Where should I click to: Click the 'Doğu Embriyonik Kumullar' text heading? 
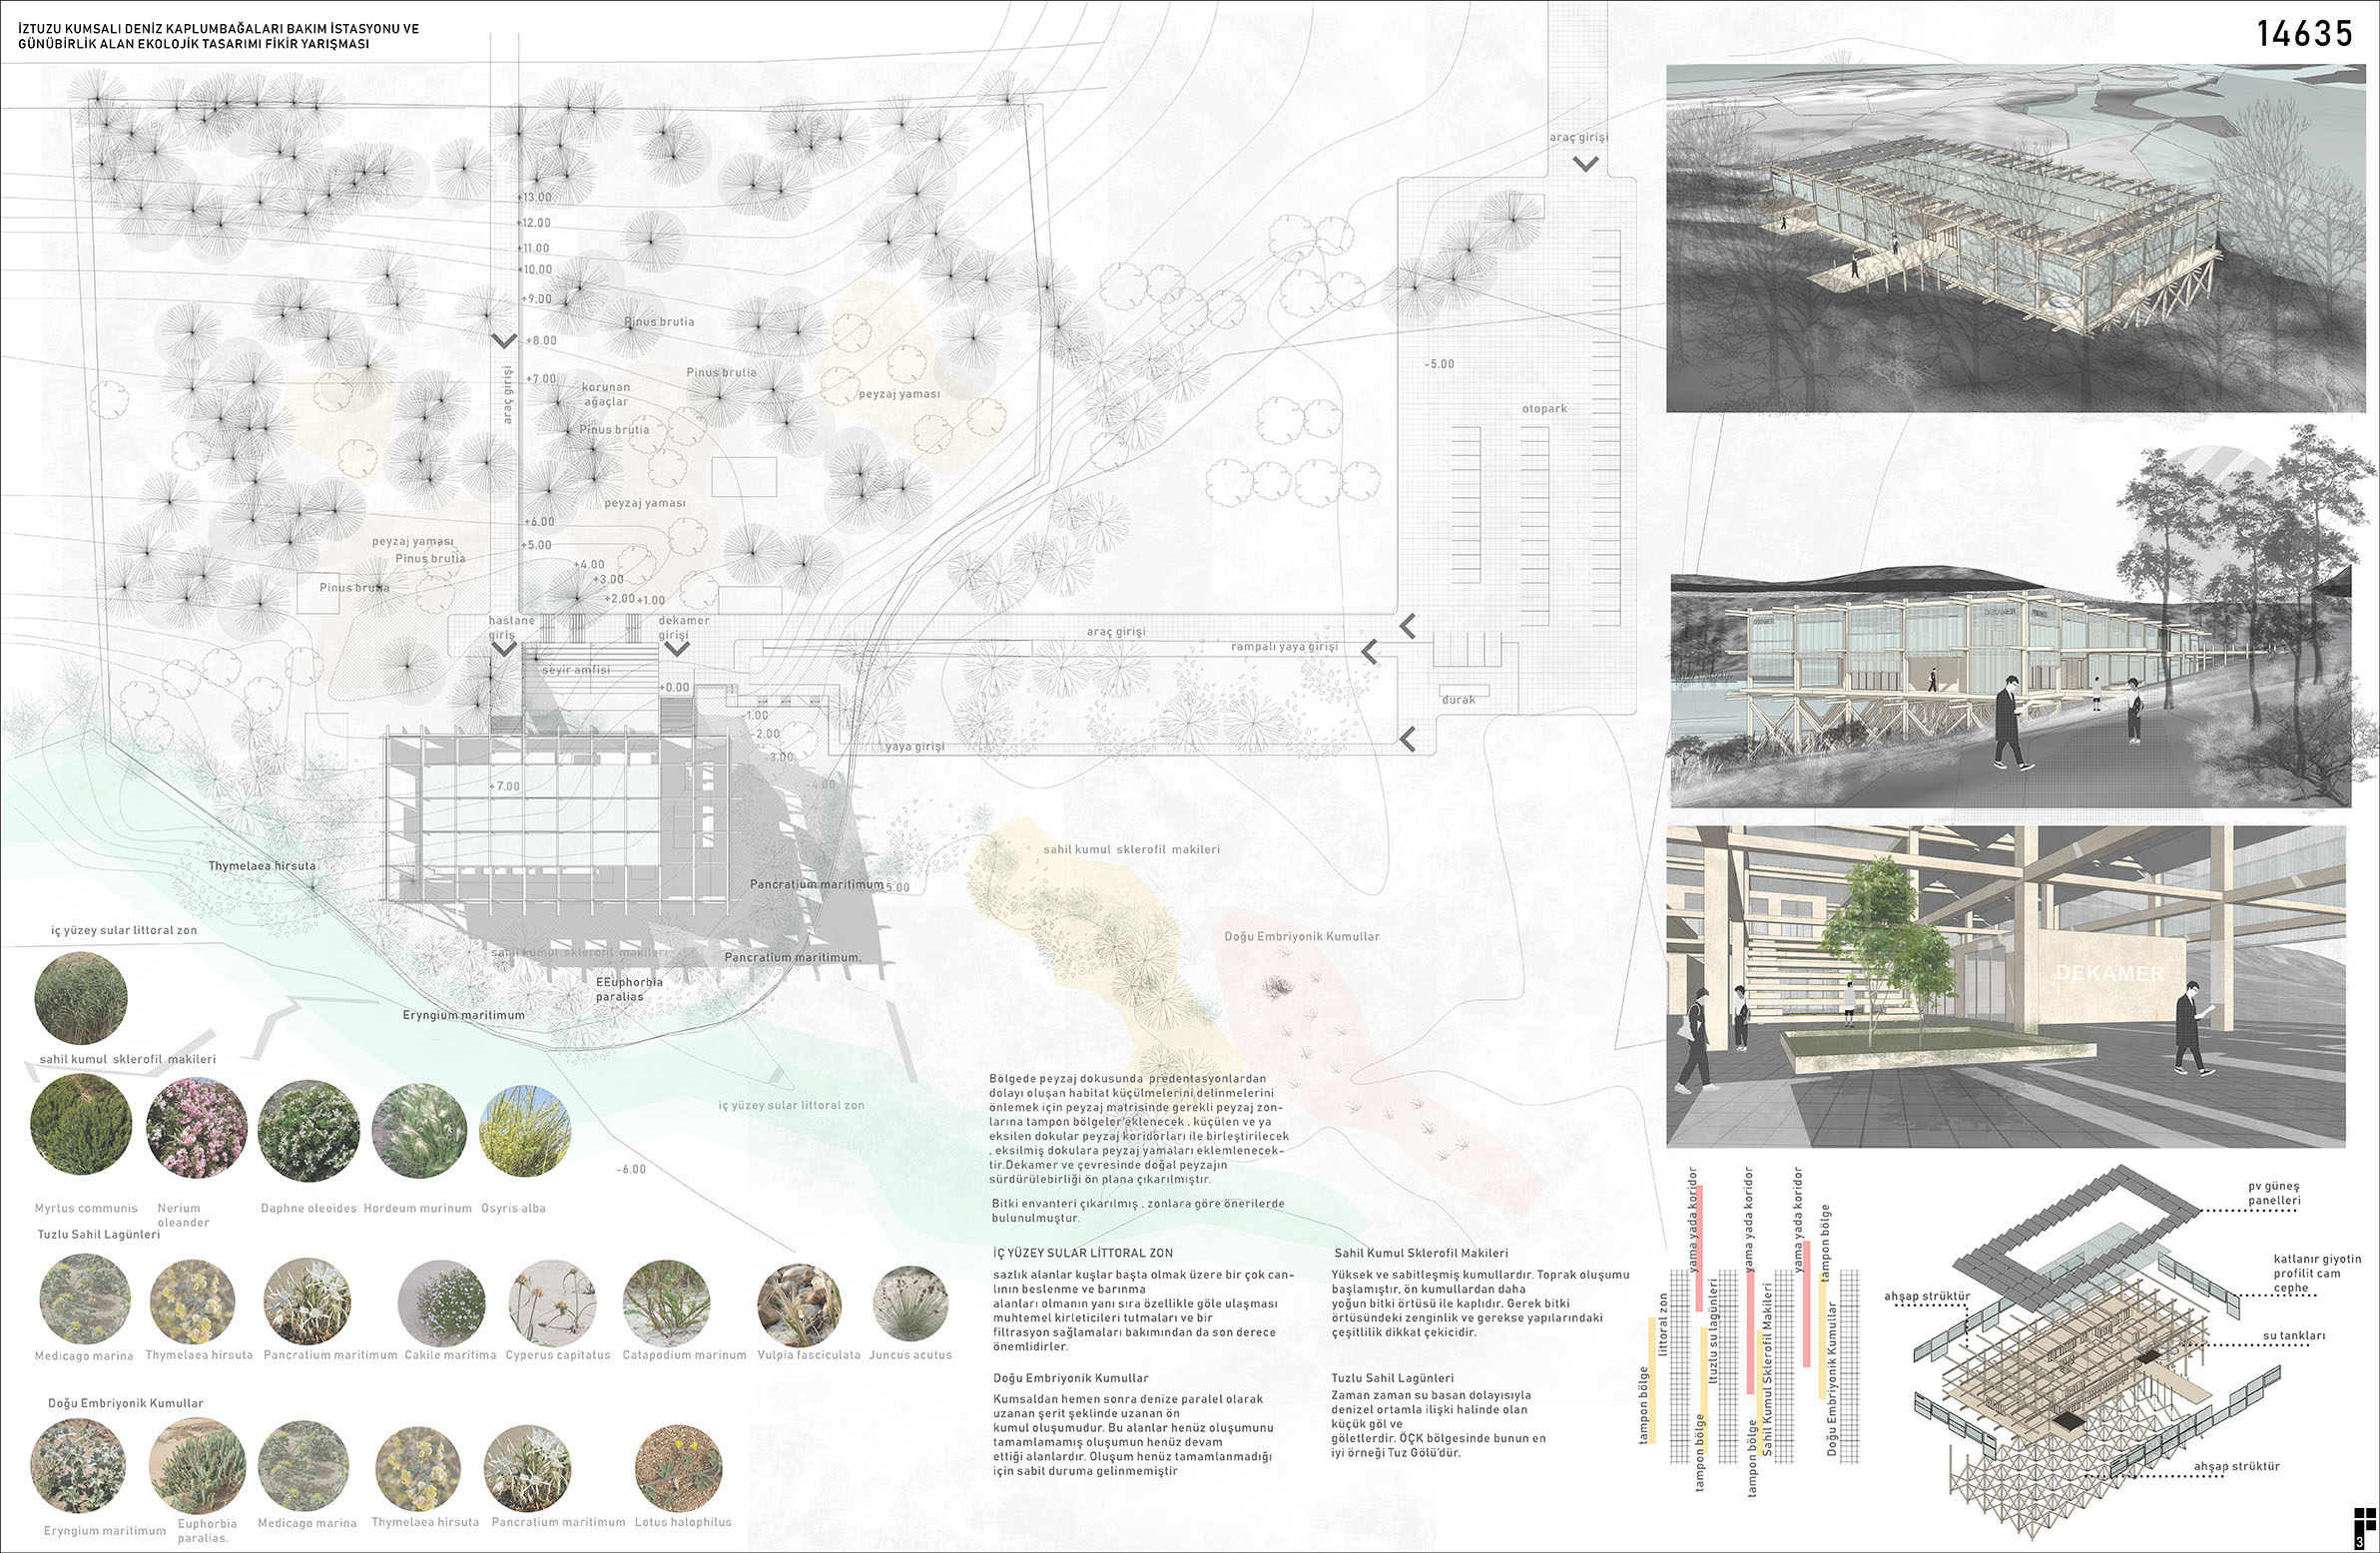(1070, 1378)
